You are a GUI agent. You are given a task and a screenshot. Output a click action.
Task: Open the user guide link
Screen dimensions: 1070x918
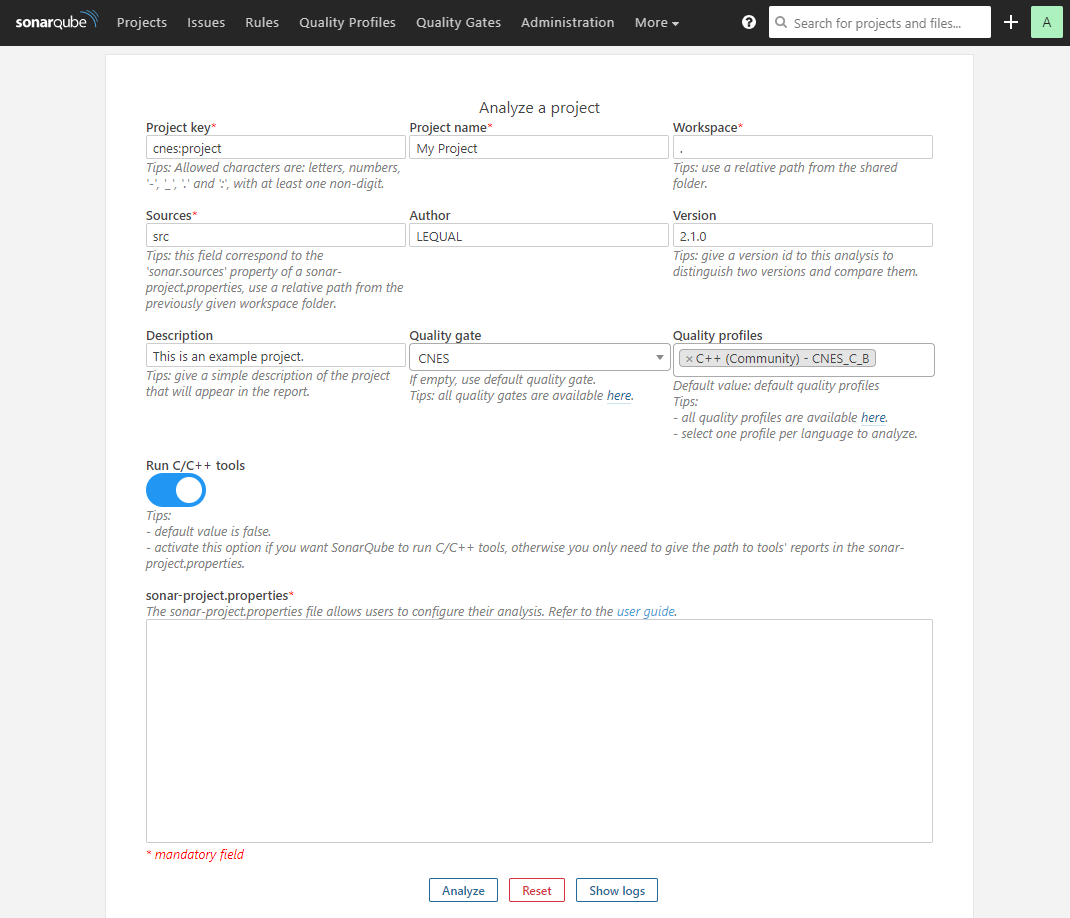click(x=646, y=612)
